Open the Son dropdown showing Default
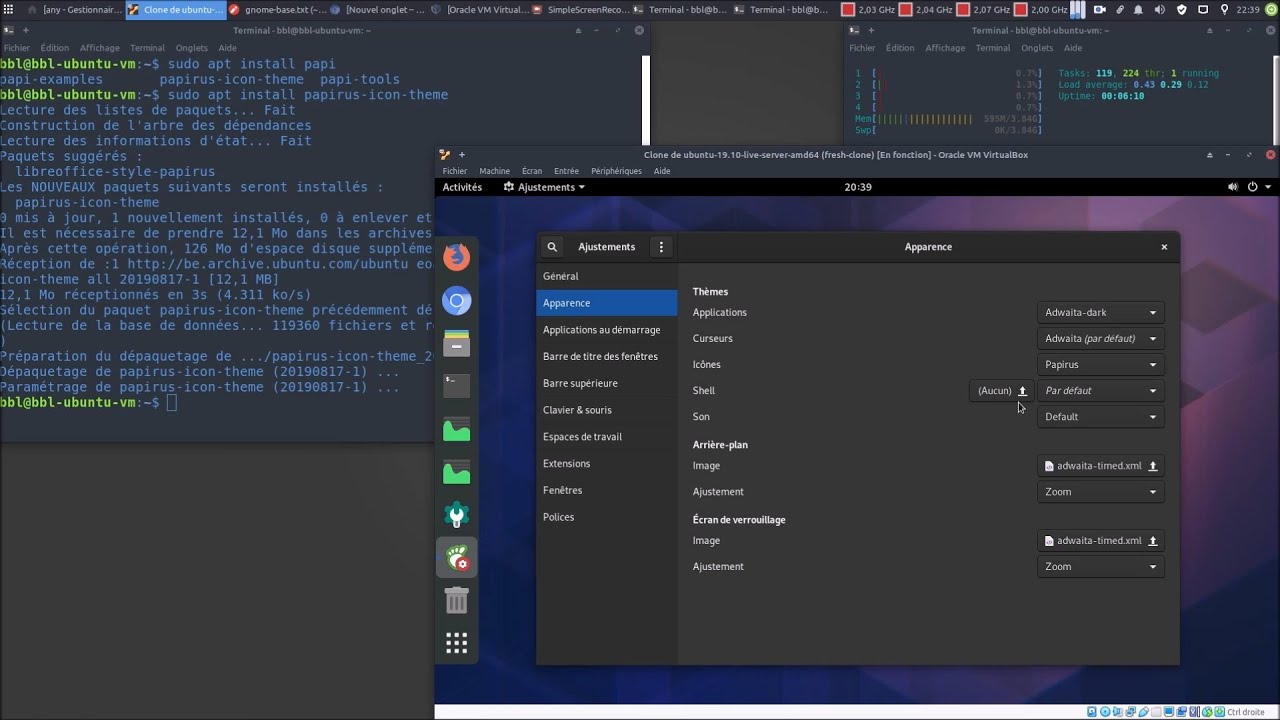The image size is (1280, 720). (x=1101, y=417)
